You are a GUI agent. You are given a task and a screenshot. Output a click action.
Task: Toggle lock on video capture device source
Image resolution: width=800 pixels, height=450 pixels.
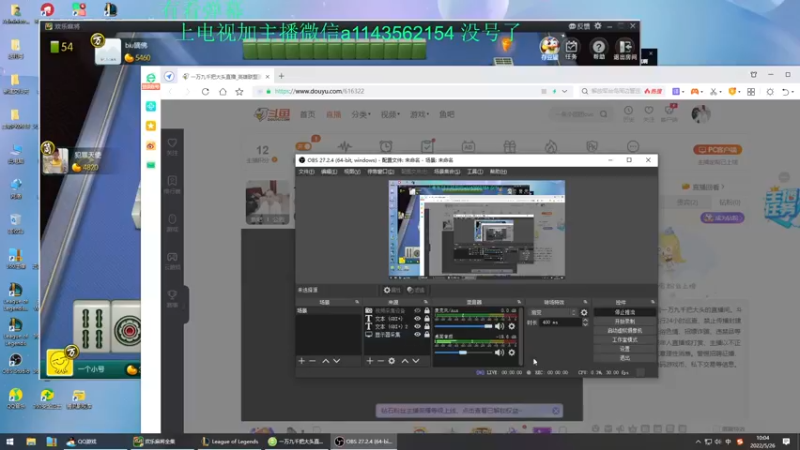(427, 310)
